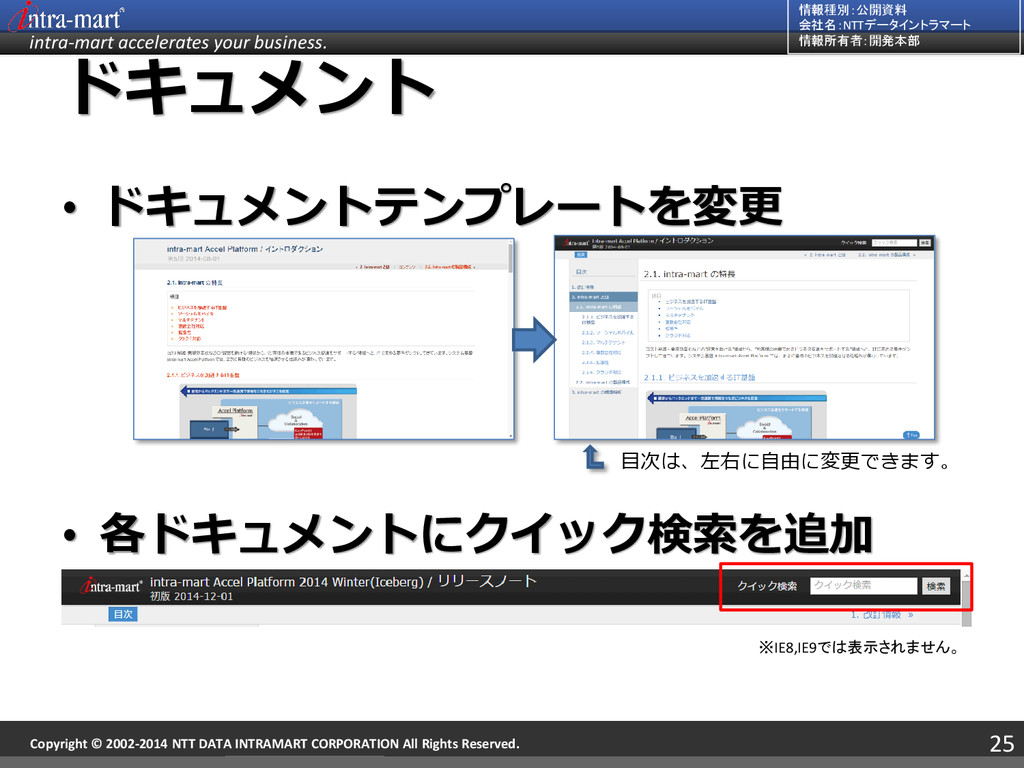Click red '2.1.1' subheading in old template screenshot
Viewport: 1024px width, 768px height.
(x=203, y=376)
